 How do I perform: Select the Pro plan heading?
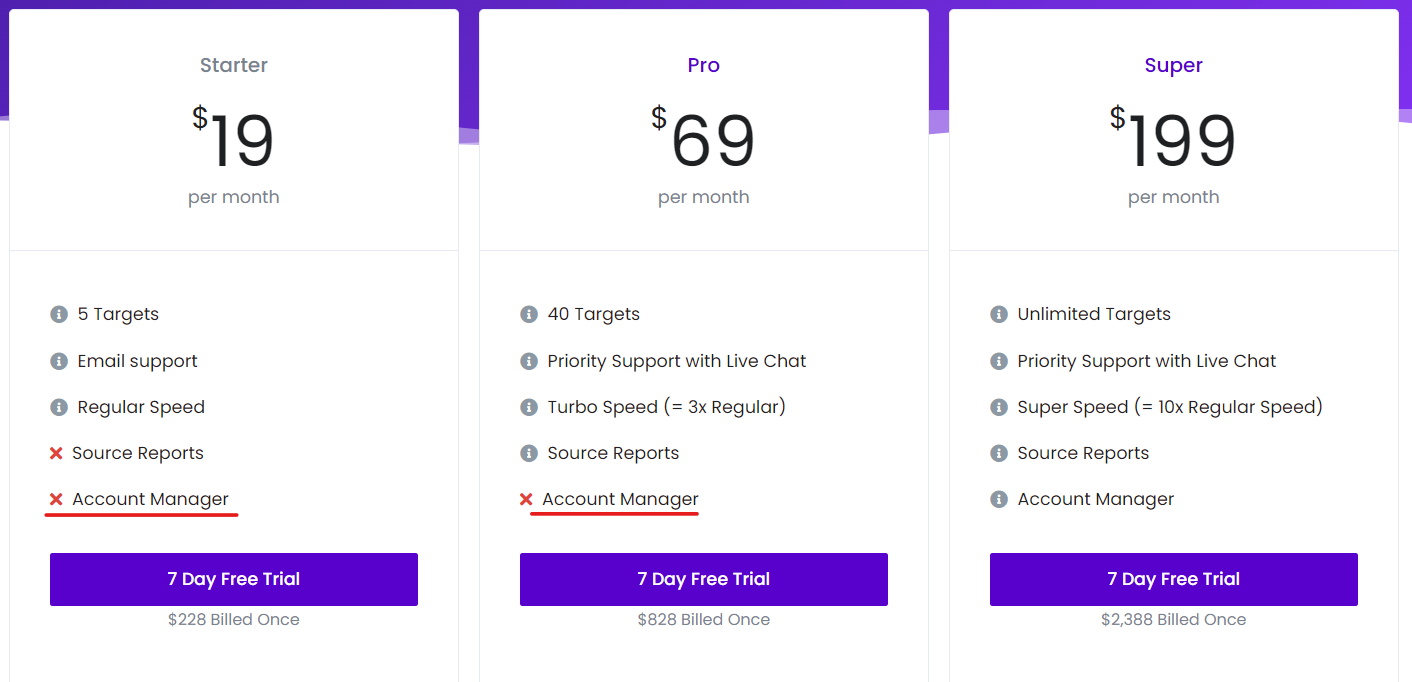(704, 65)
